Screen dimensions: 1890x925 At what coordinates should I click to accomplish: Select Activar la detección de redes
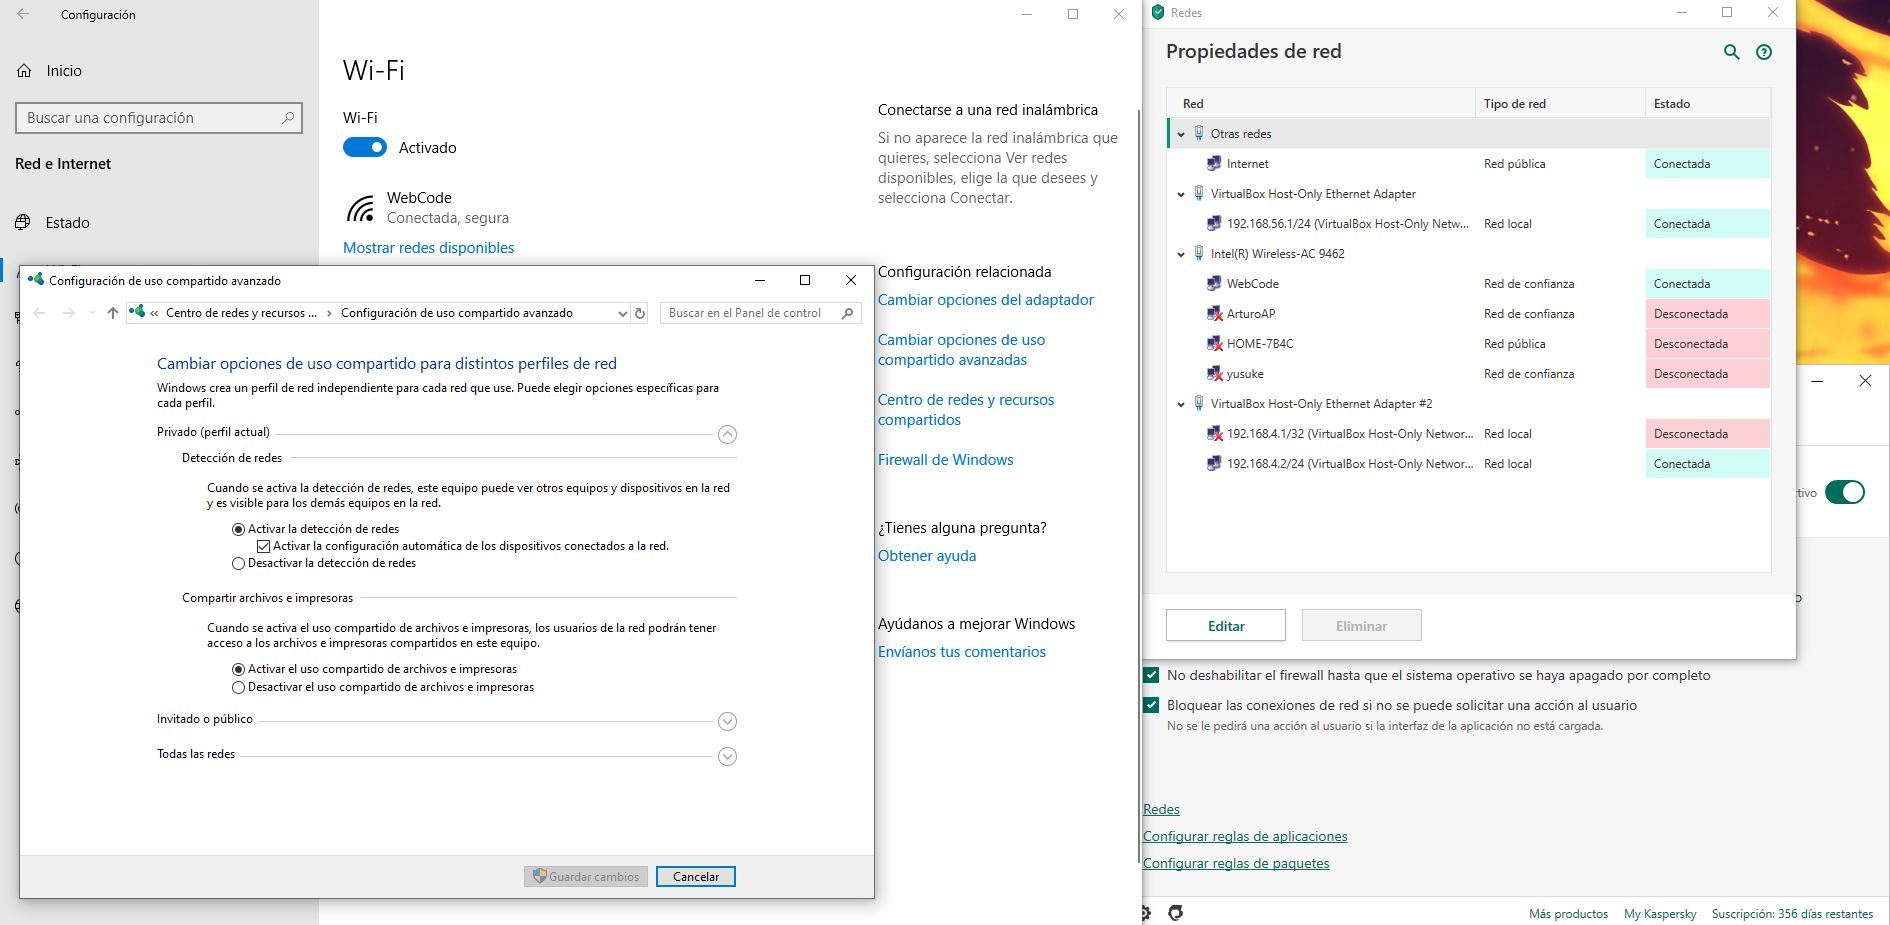pos(238,529)
